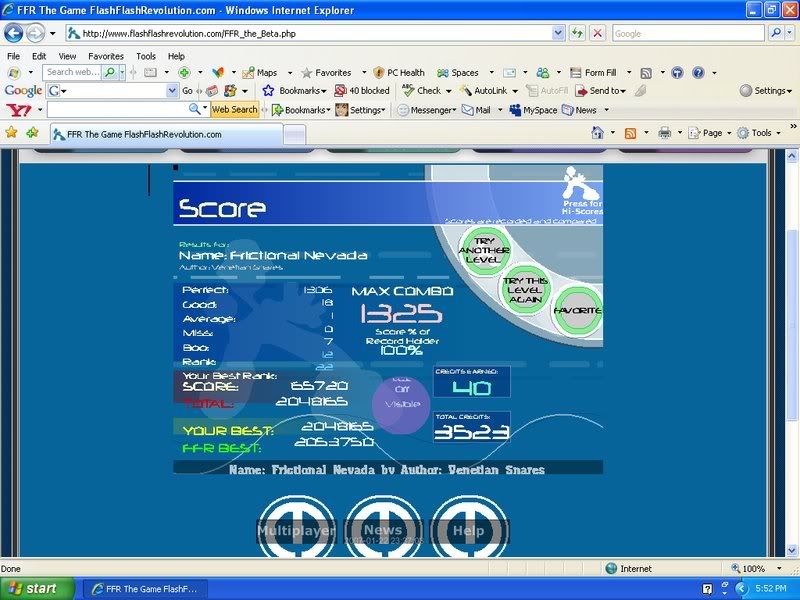800x600 pixels.
Task: Click the Home icon in command bar
Action: pyautogui.click(x=597, y=132)
